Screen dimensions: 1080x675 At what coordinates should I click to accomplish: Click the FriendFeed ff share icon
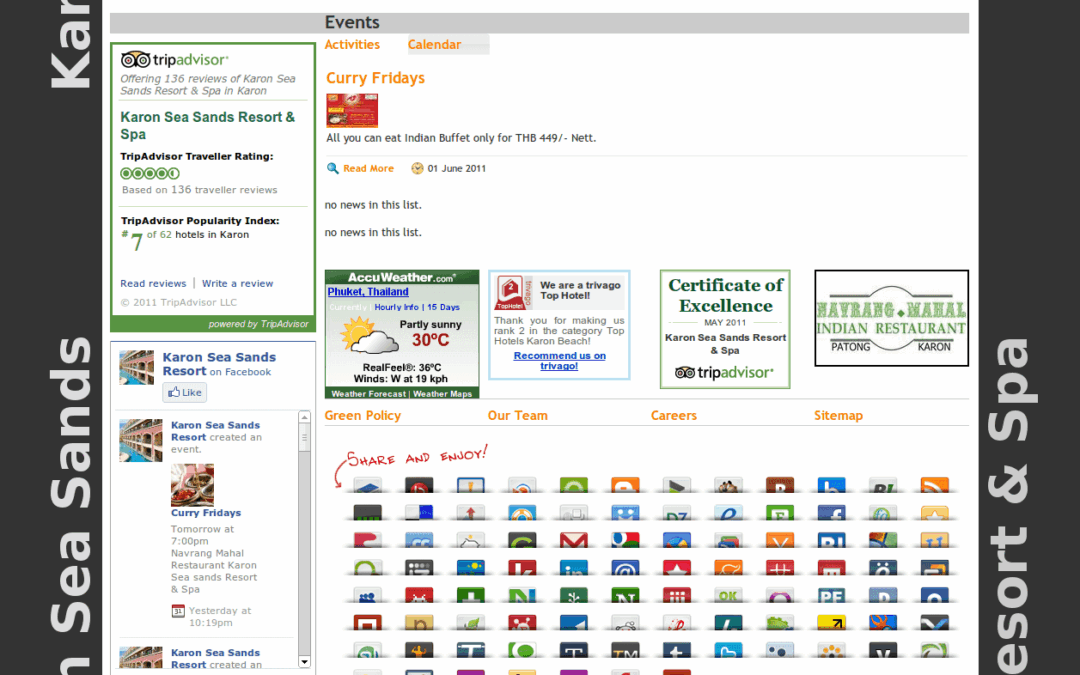[x=419, y=540]
